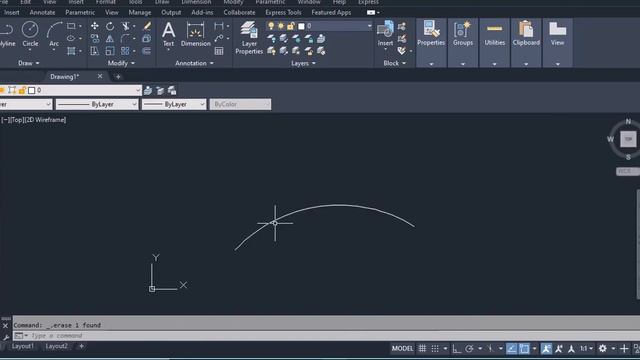Switch to the Output ribbon tab
The width and height of the screenshot is (640, 360).
pyautogui.click(x=171, y=13)
